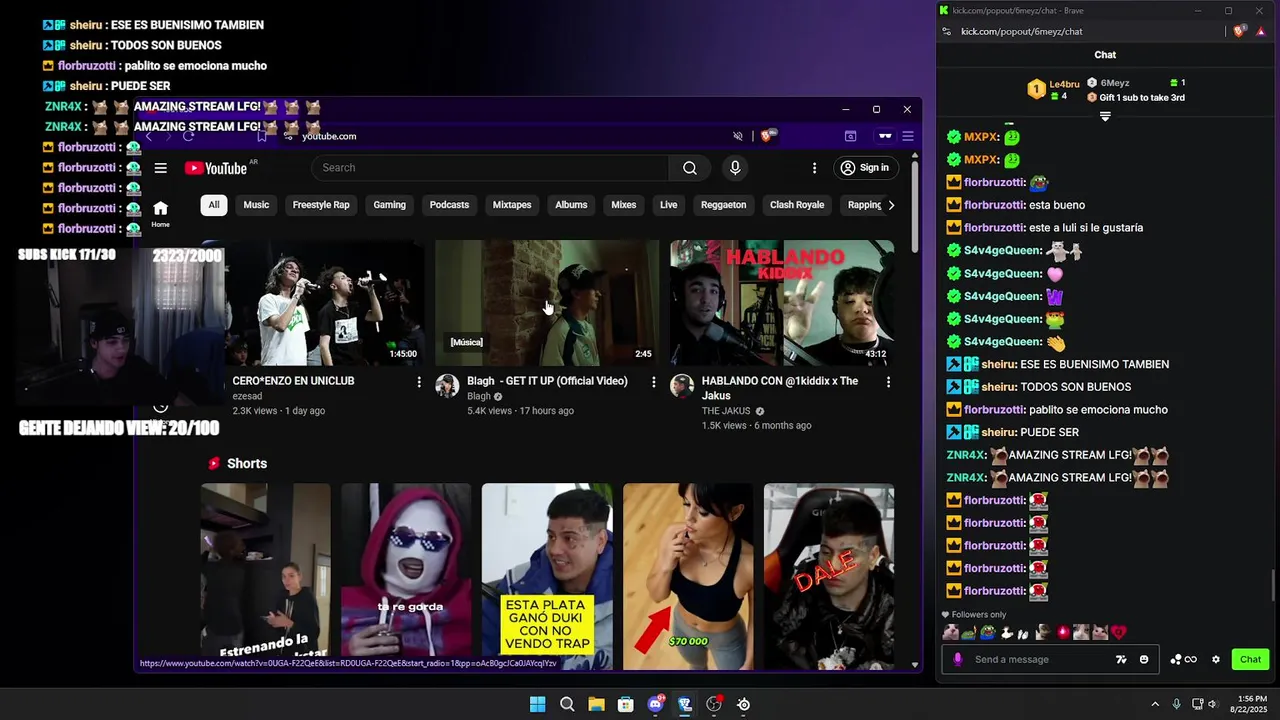Click the YouTube Sign in button
The height and width of the screenshot is (720, 1280).
point(865,168)
